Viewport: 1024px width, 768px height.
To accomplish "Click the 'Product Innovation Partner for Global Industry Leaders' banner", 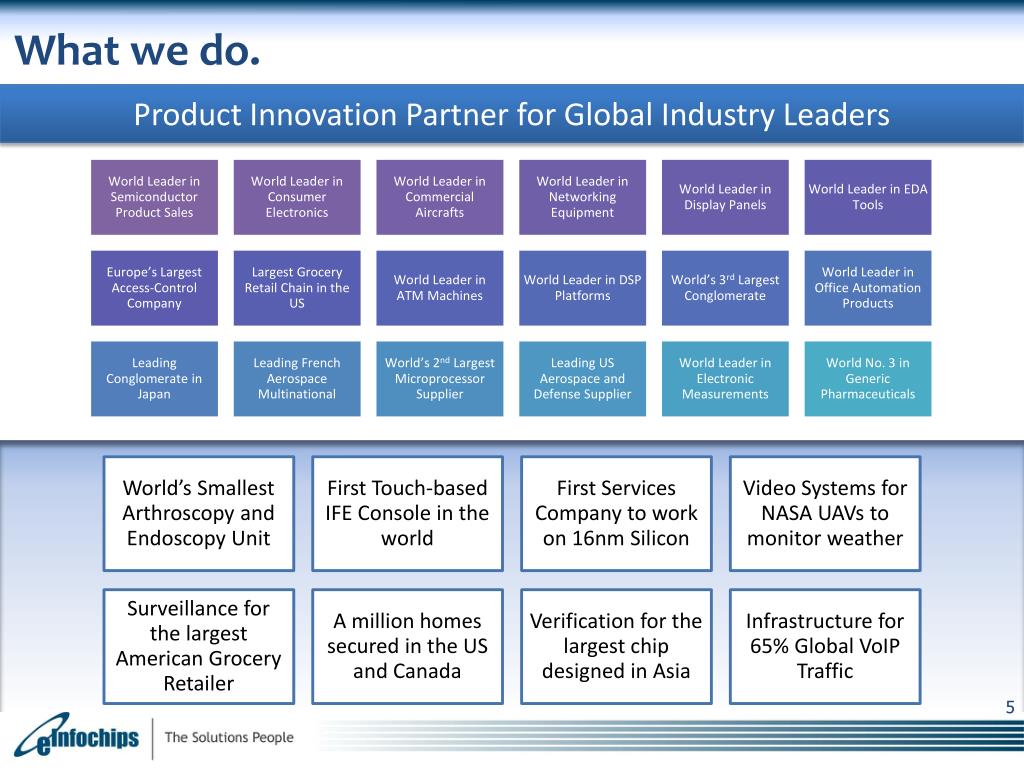I will pyautogui.click(x=512, y=114).
